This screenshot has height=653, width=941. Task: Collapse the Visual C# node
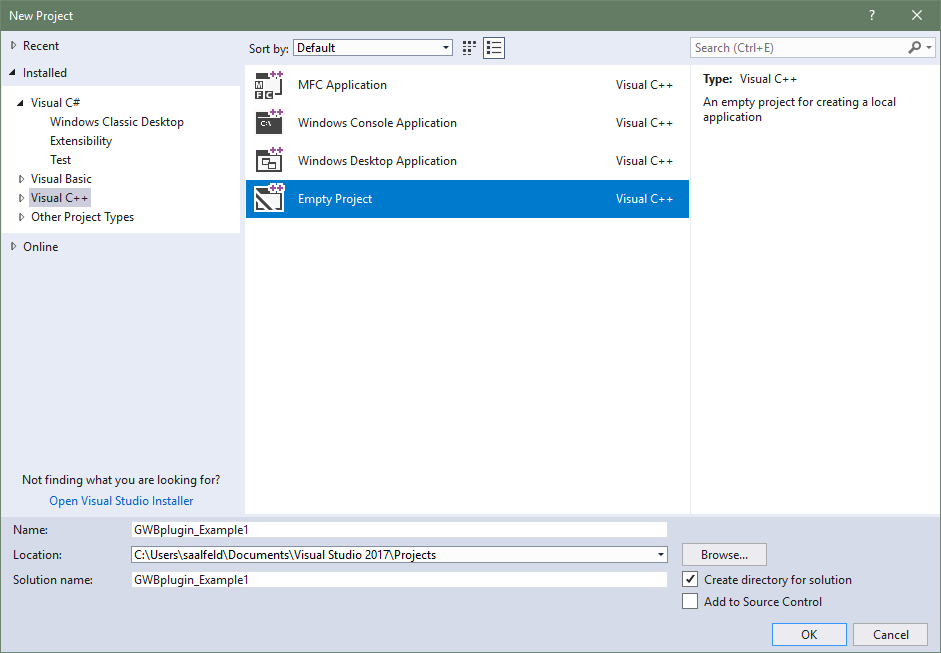pyautogui.click(x=20, y=103)
